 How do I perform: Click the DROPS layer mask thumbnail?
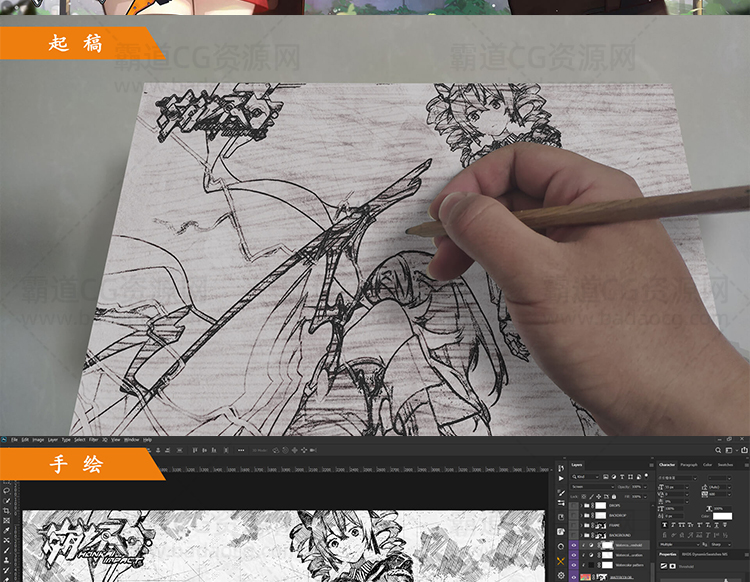coord(600,505)
